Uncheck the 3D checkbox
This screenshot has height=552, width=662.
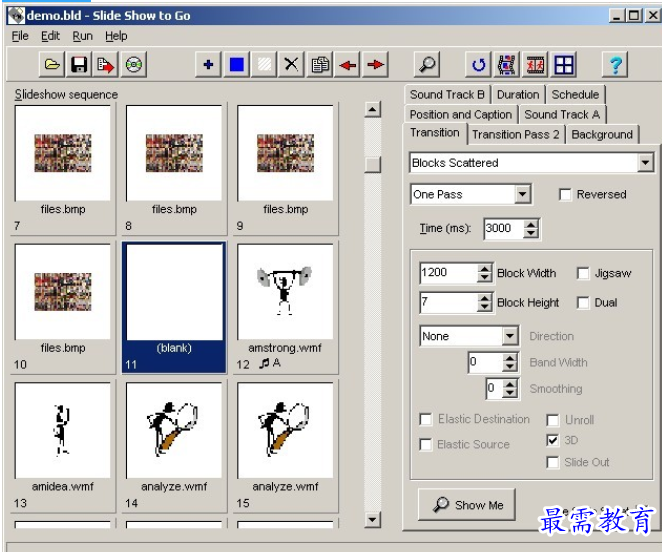[552, 441]
